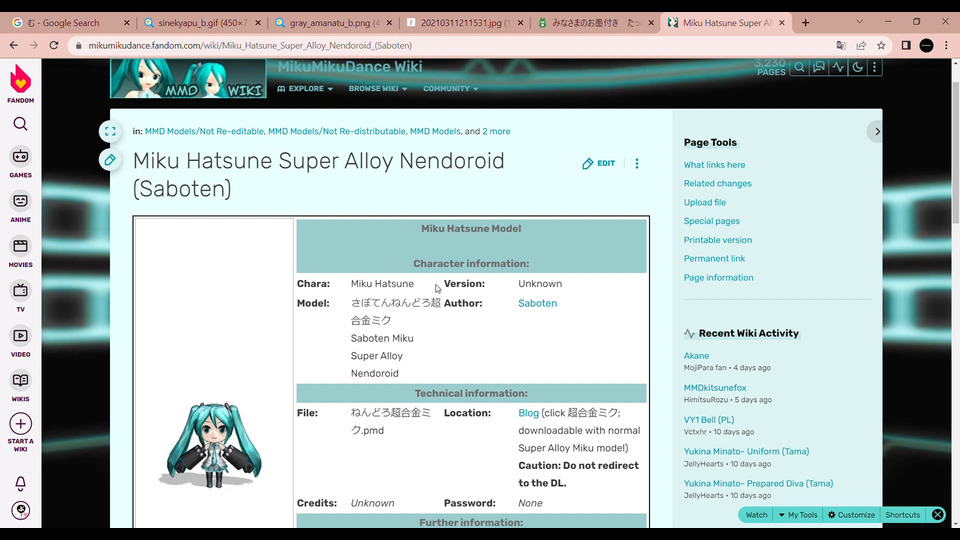
Task: Open Special pages link
Action: click(x=711, y=221)
